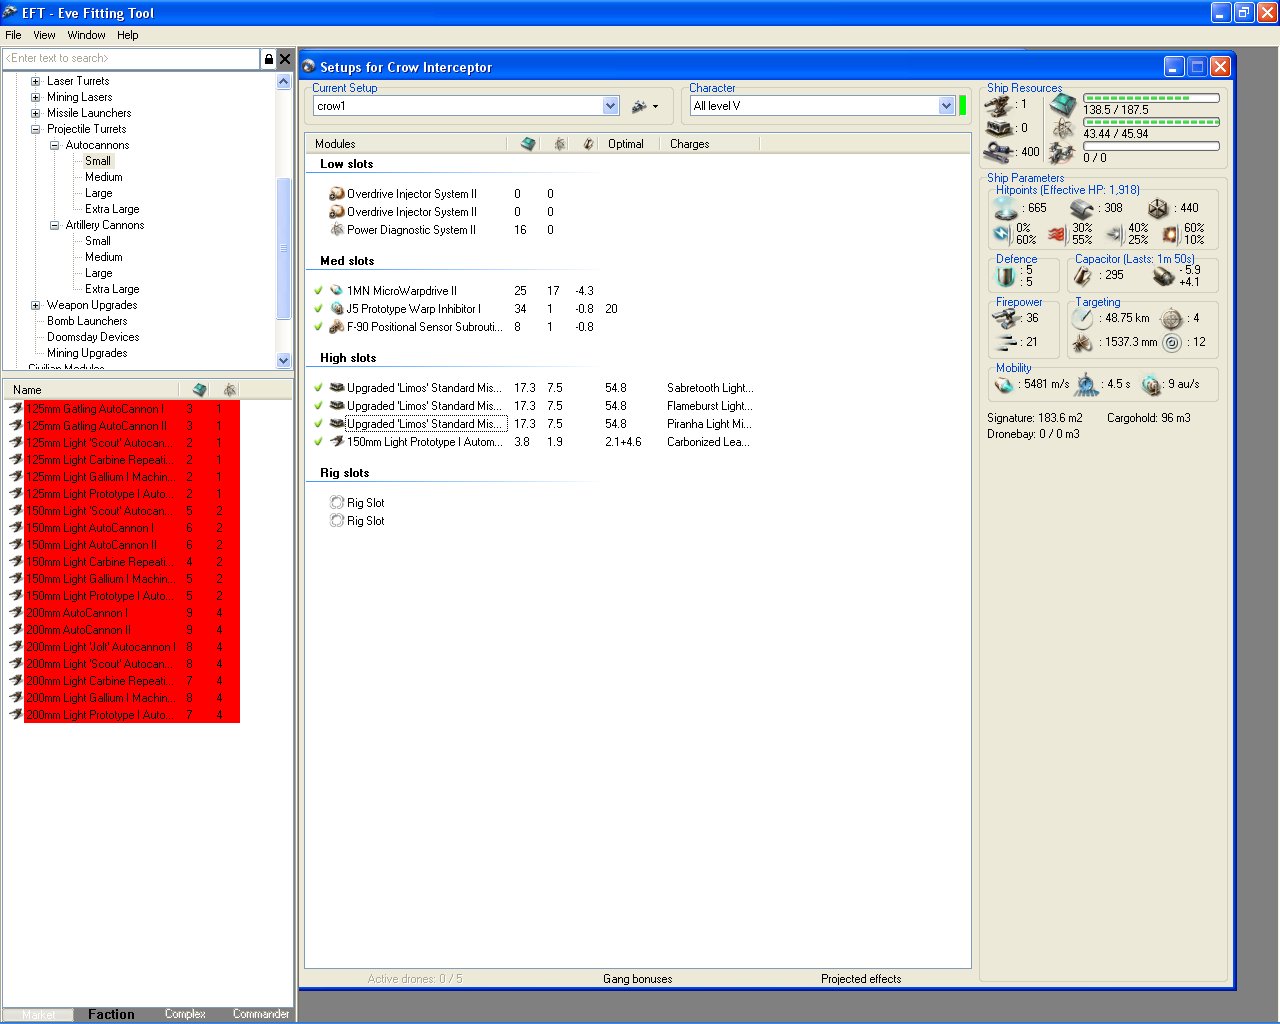Viewport: 1280px width, 1024px height.
Task: Click the warp speed icon showing 9 au/s
Action: tap(1152, 384)
